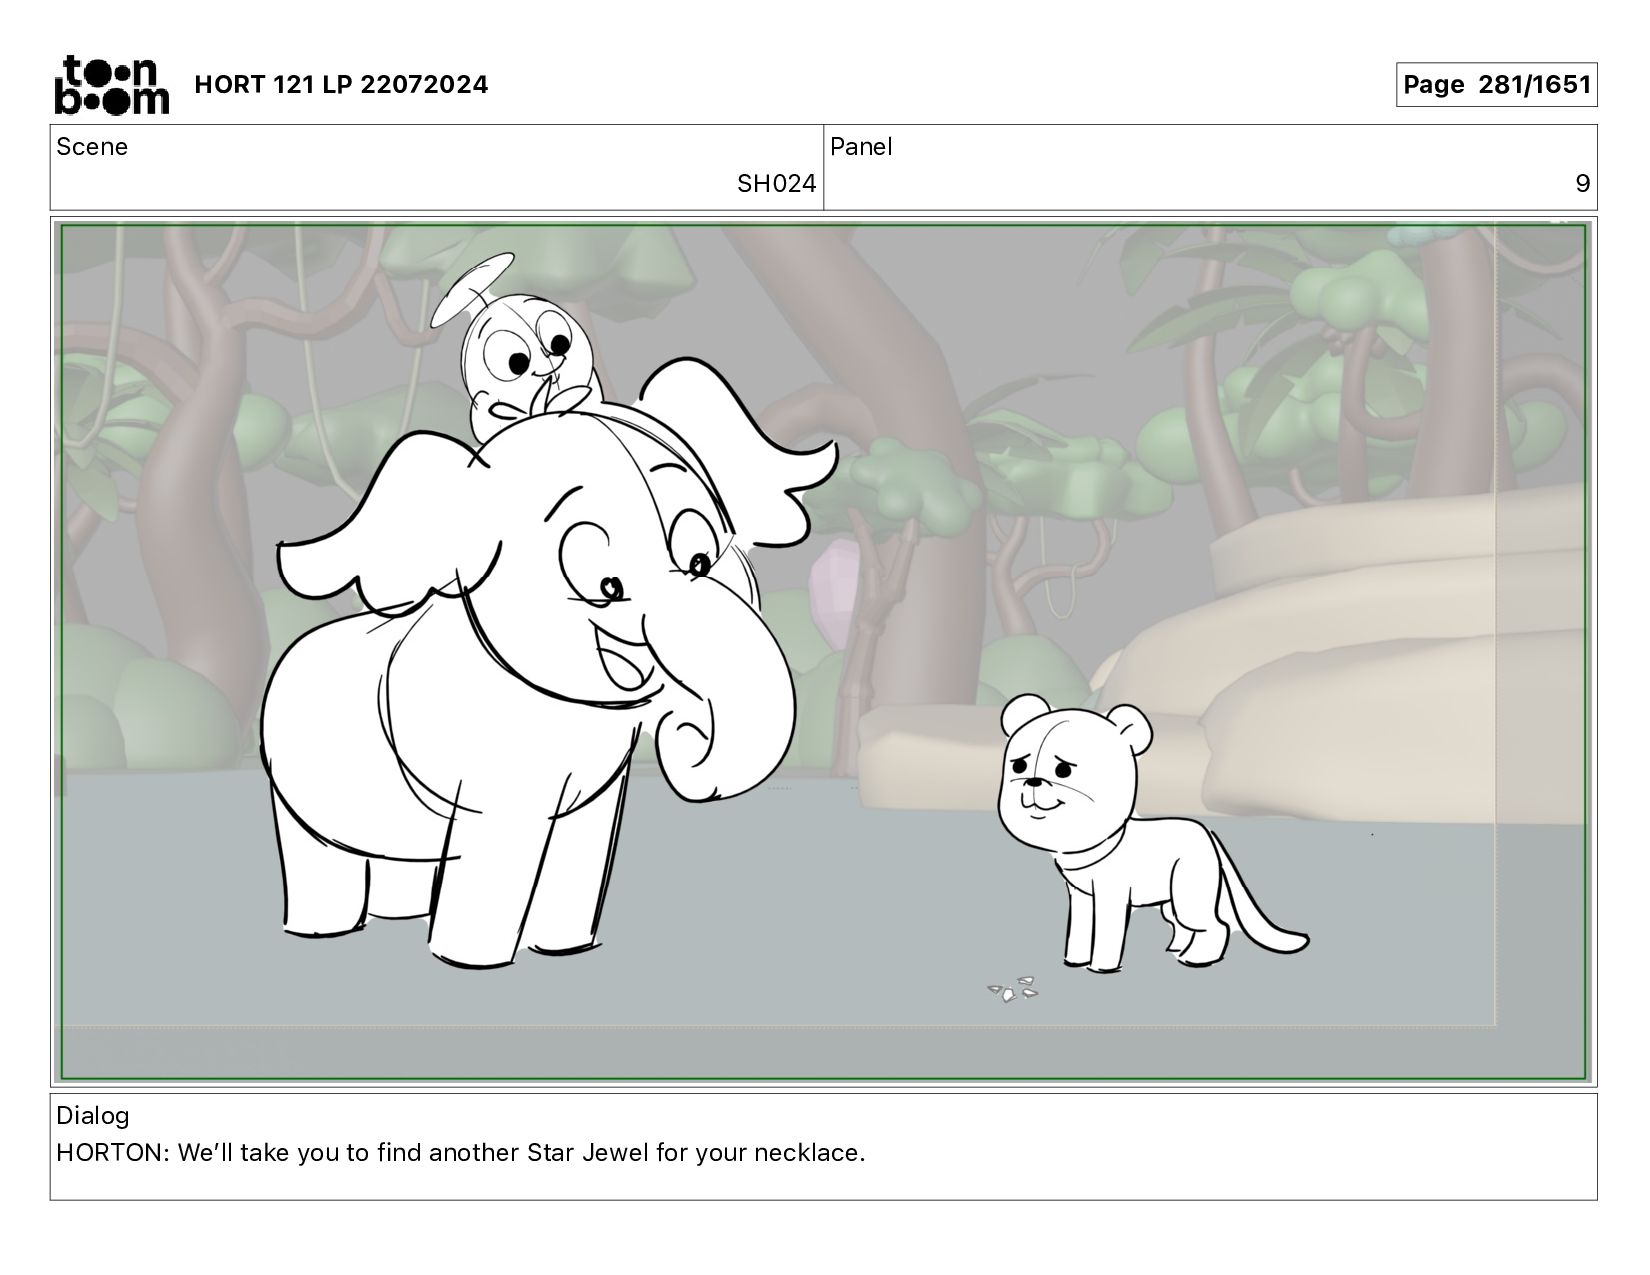The image size is (1650, 1275).
Task: Click the Scene label
Action: [92, 147]
